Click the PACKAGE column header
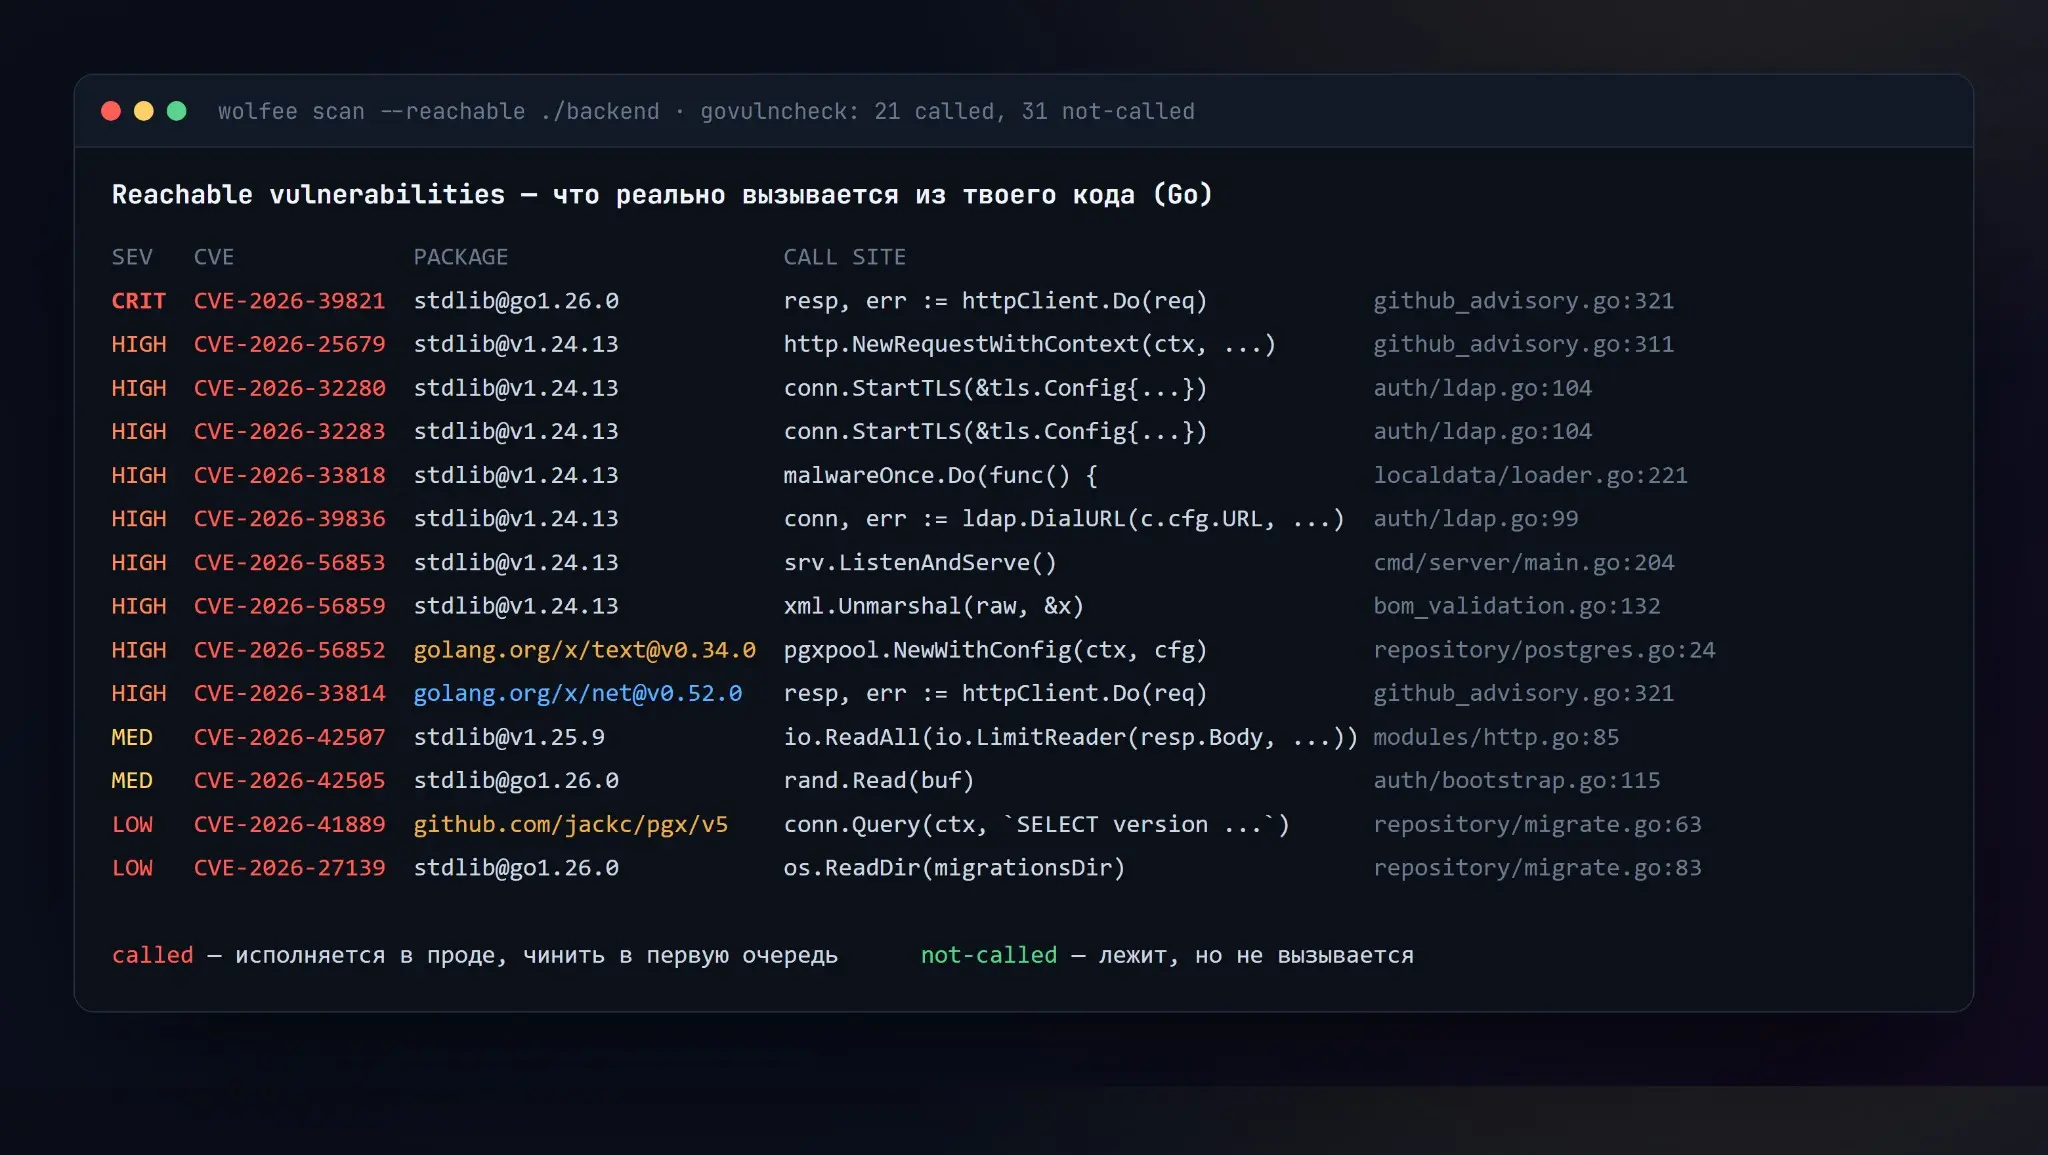 pos(461,257)
